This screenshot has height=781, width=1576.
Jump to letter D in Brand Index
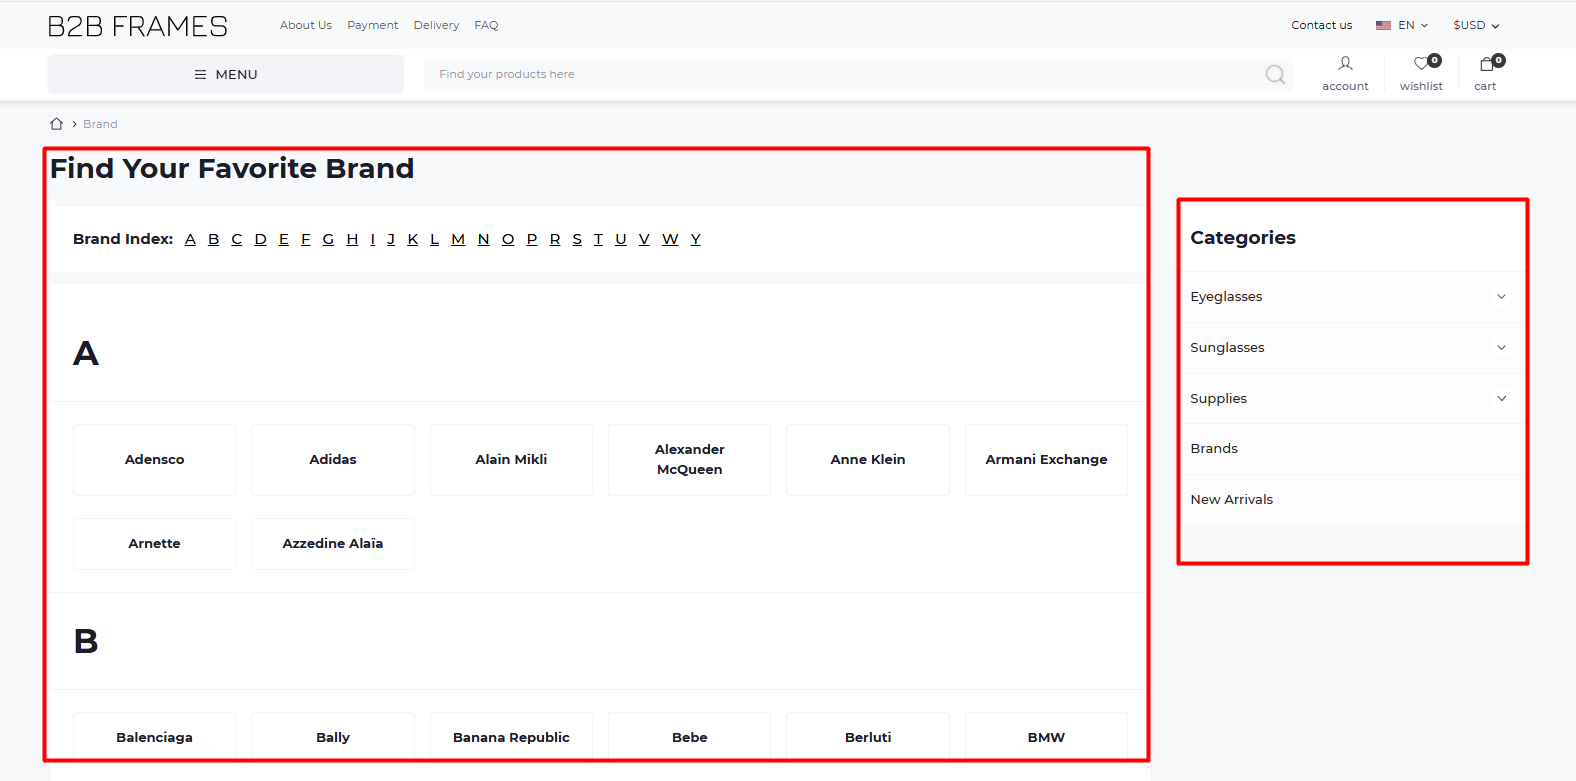261,239
